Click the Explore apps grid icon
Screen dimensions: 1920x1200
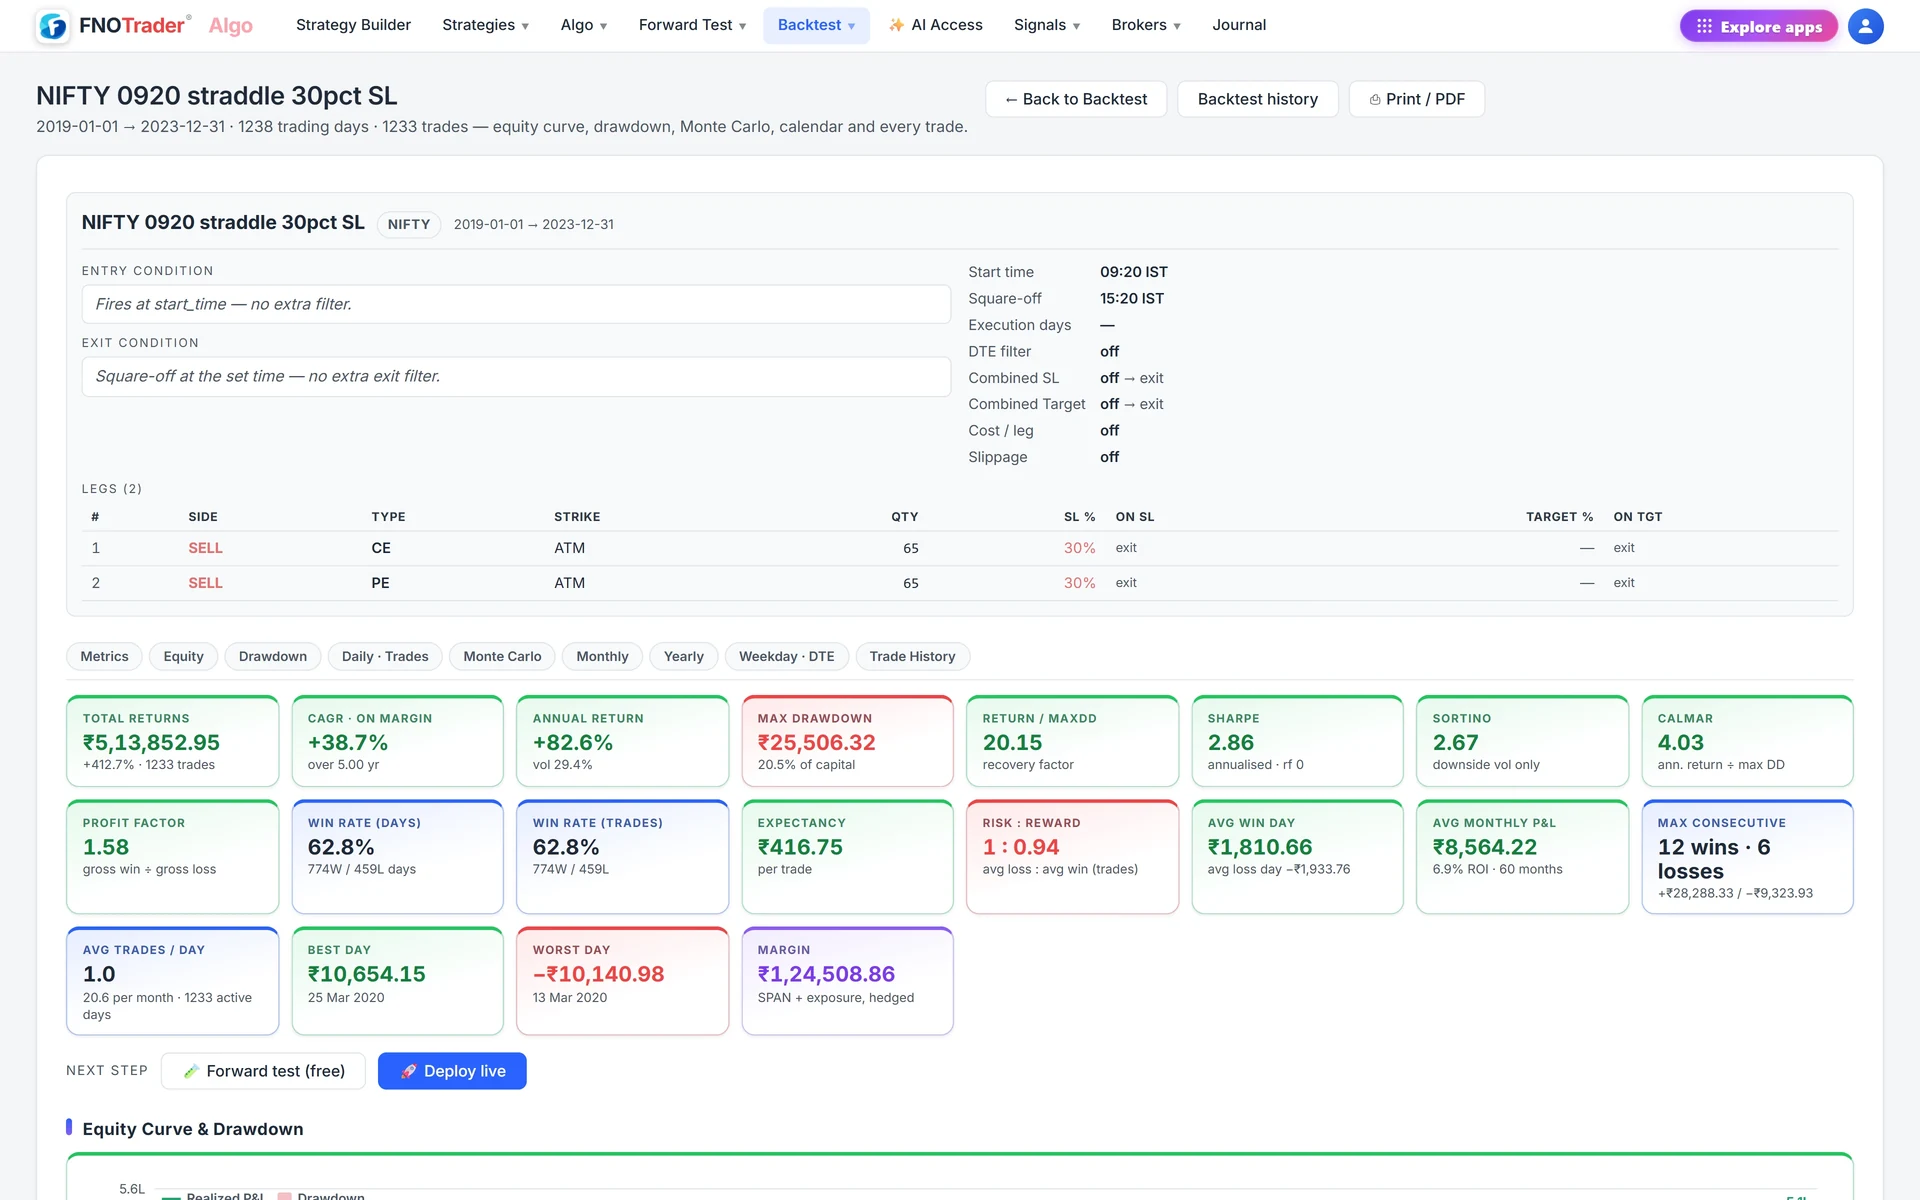(x=1704, y=26)
